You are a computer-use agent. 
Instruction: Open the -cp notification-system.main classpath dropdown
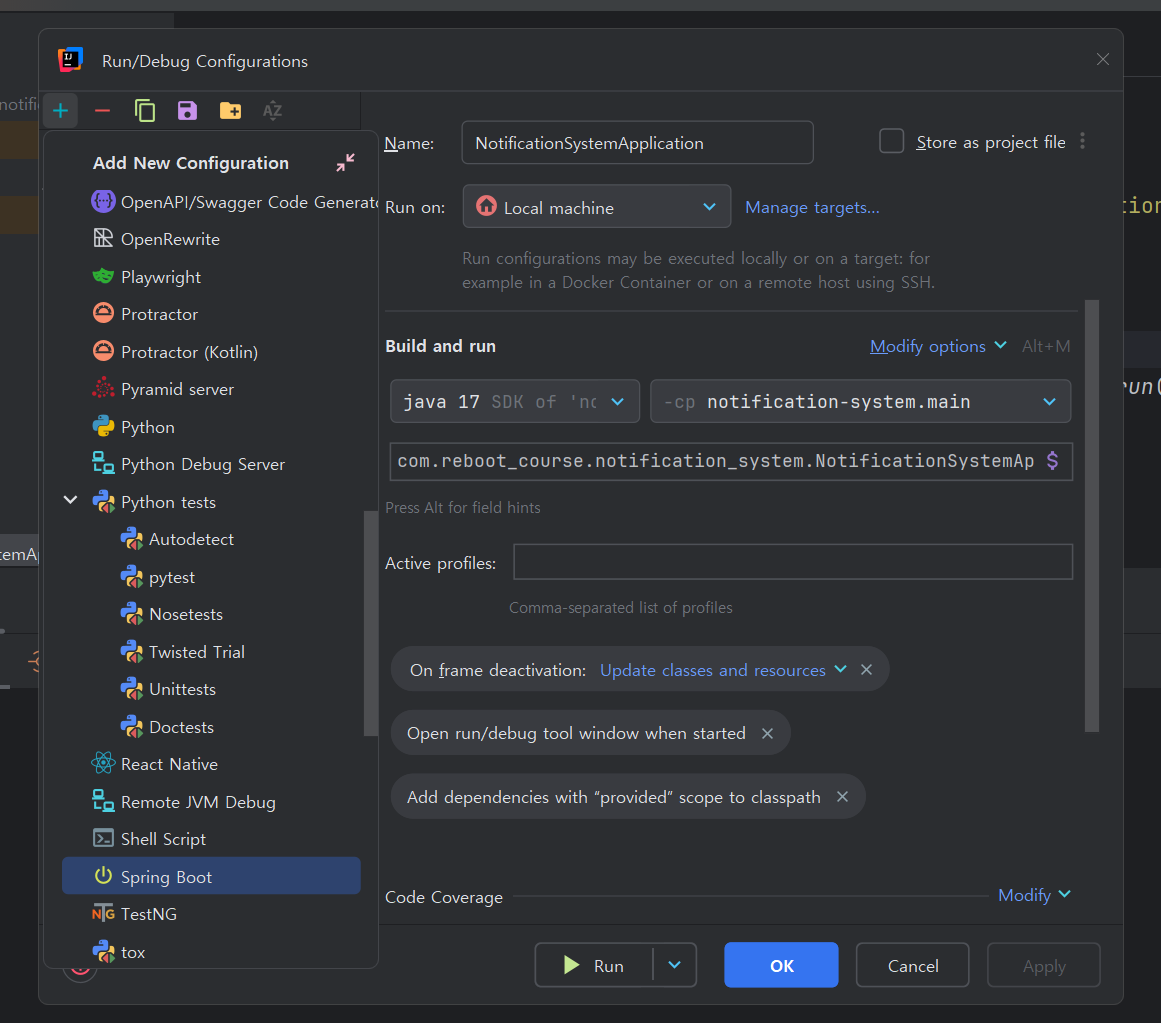click(860, 402)
